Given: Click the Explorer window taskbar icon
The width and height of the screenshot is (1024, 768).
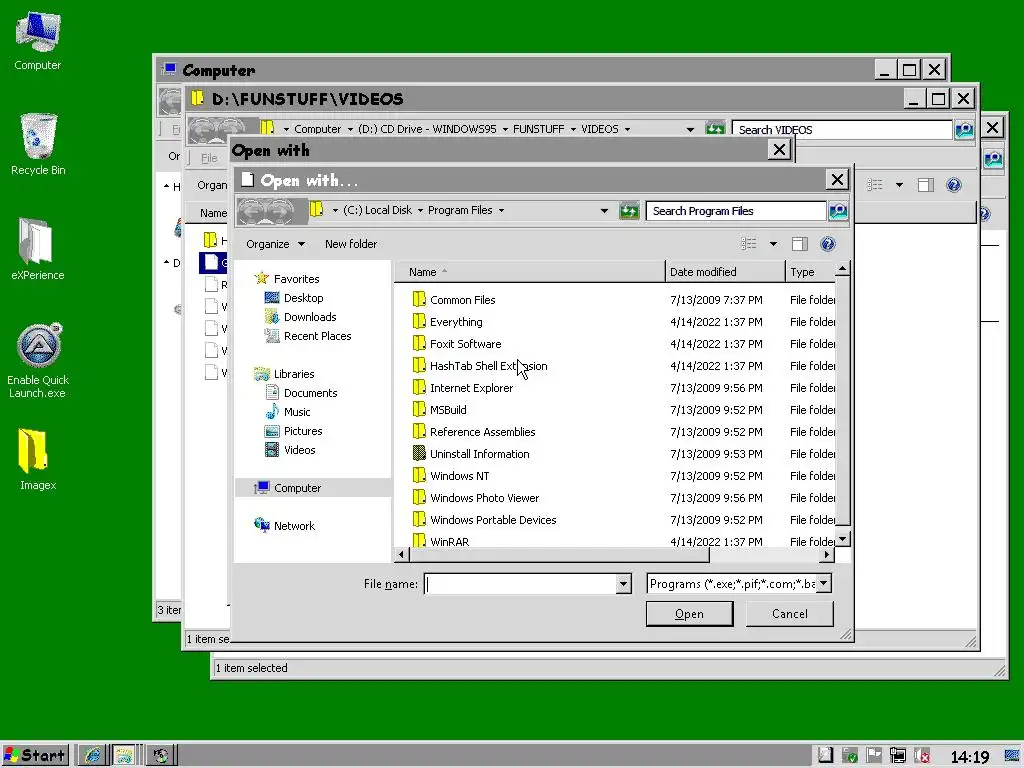Looking at the screenshot, I should coord(124,756).
